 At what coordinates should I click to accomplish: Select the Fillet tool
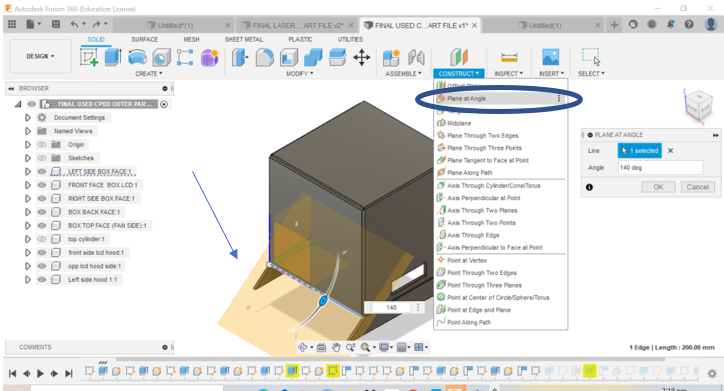pos(265,58)
